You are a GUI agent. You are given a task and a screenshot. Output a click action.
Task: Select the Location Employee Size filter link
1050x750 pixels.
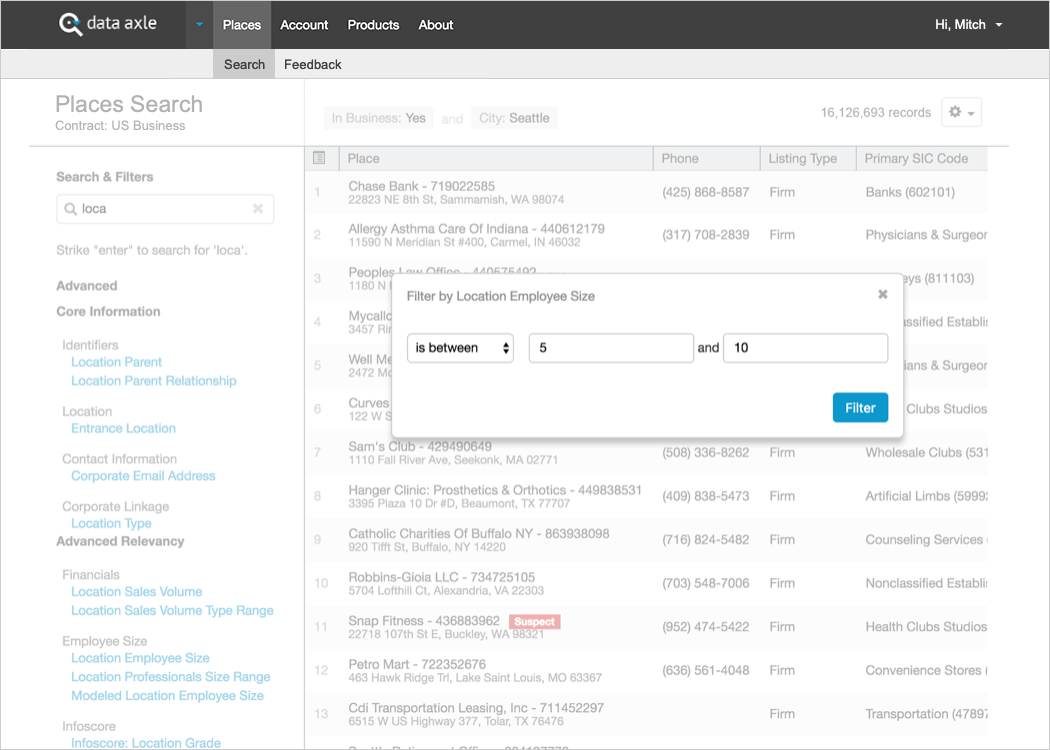[x=140, y=658]
